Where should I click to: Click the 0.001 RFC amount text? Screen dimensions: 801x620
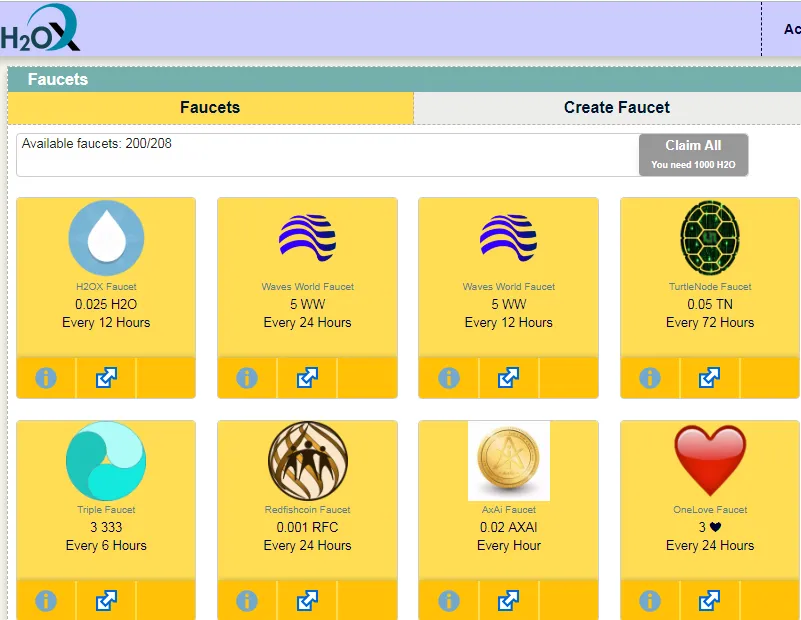pos(308,527)
